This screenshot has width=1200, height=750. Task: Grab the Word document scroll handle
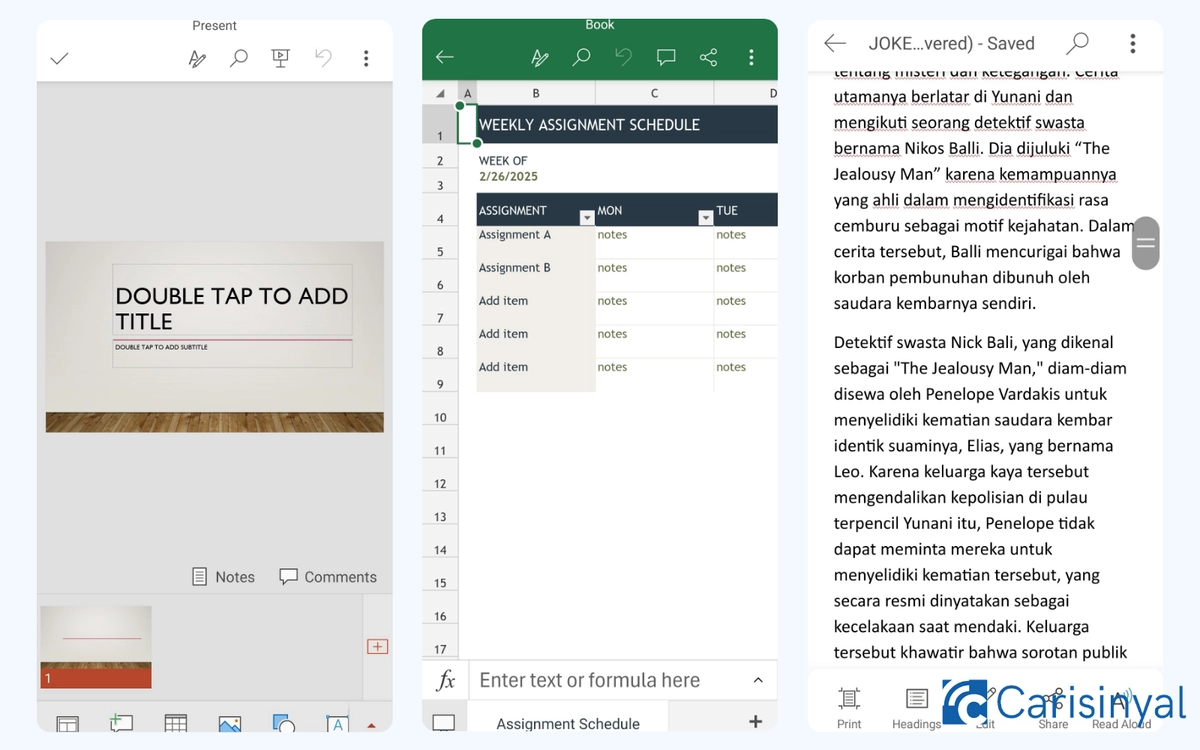[x=1146, y=243]
